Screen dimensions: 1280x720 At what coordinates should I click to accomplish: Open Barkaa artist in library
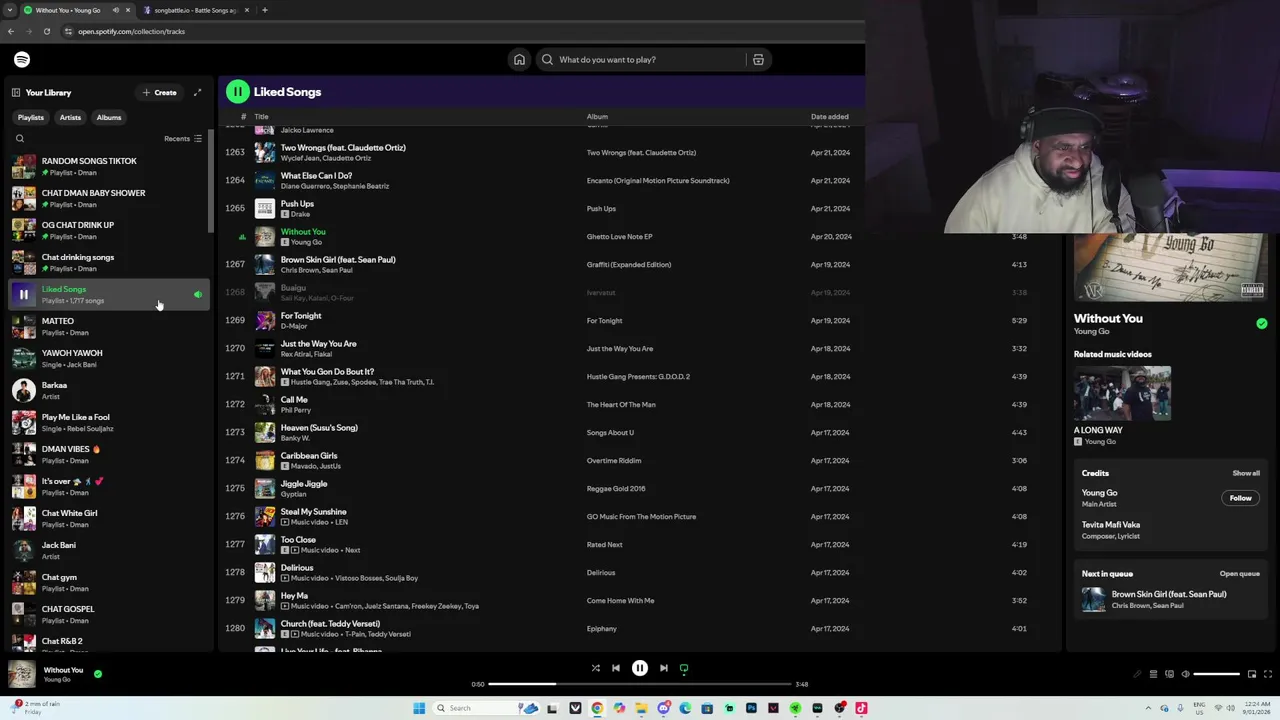click(108, 390)
